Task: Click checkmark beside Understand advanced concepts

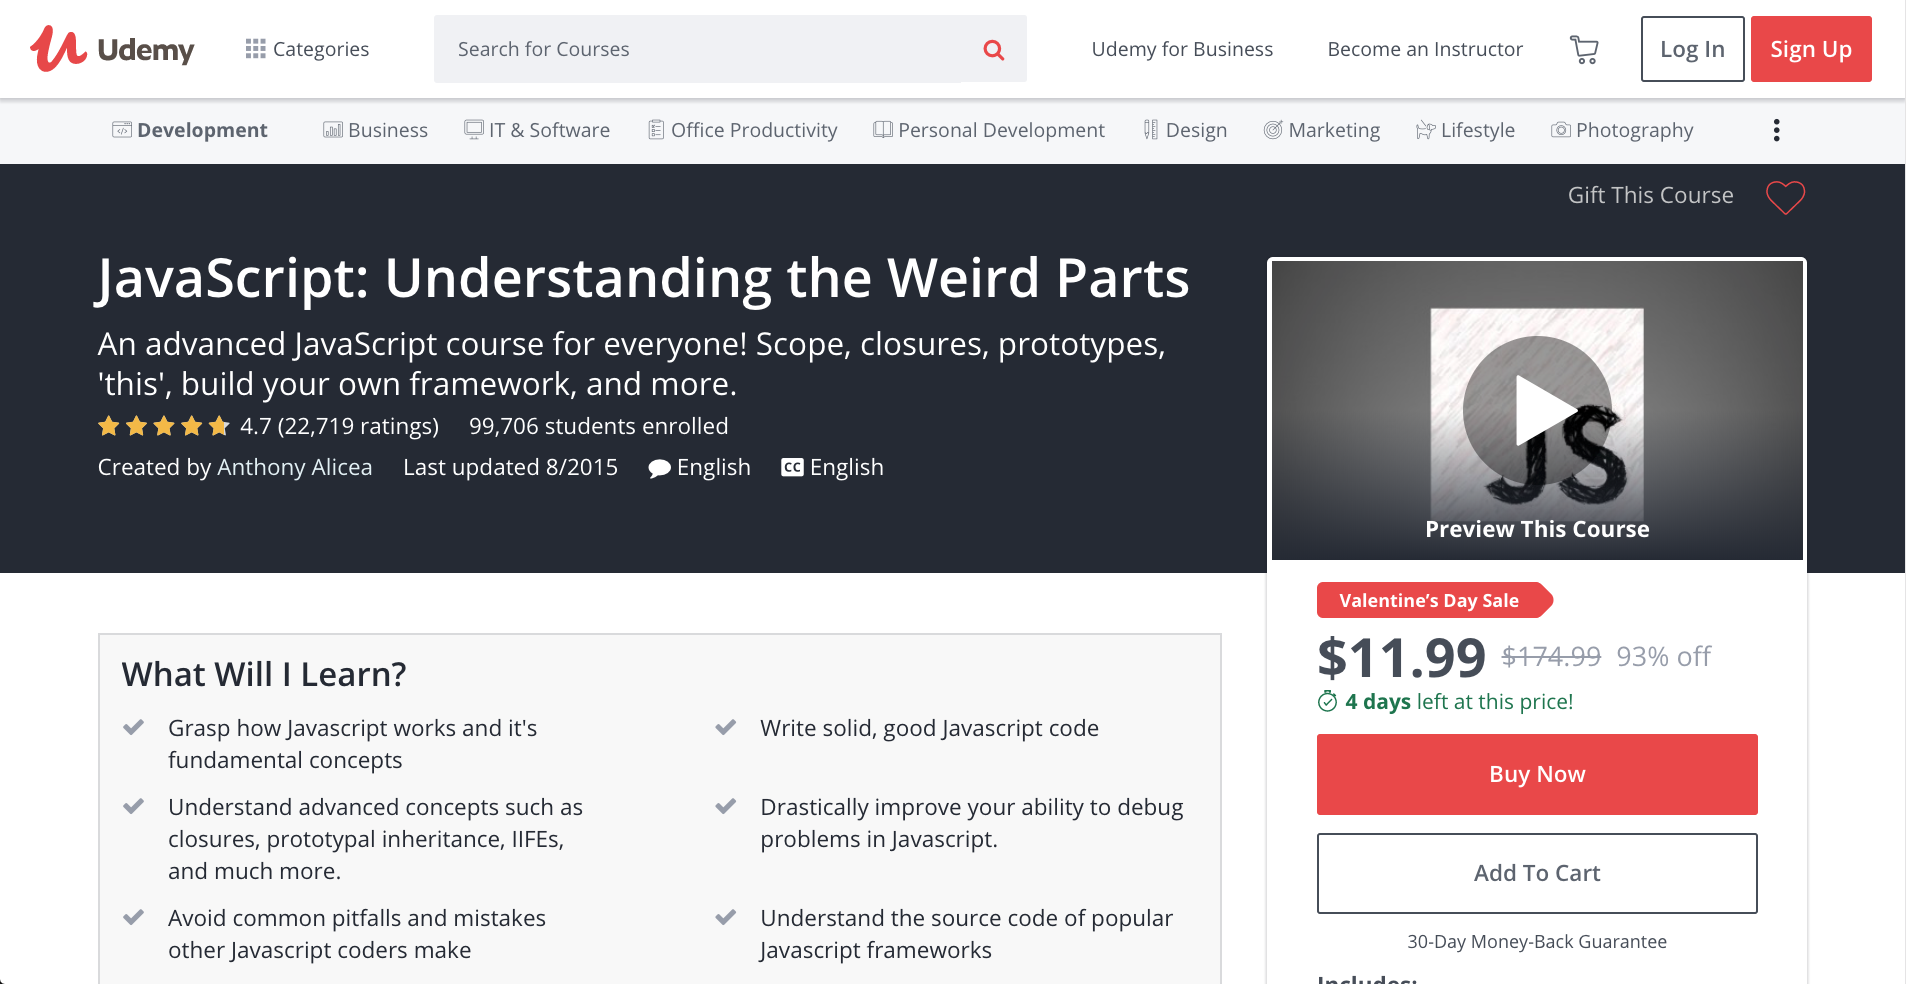Action: (x=134, y=806)
